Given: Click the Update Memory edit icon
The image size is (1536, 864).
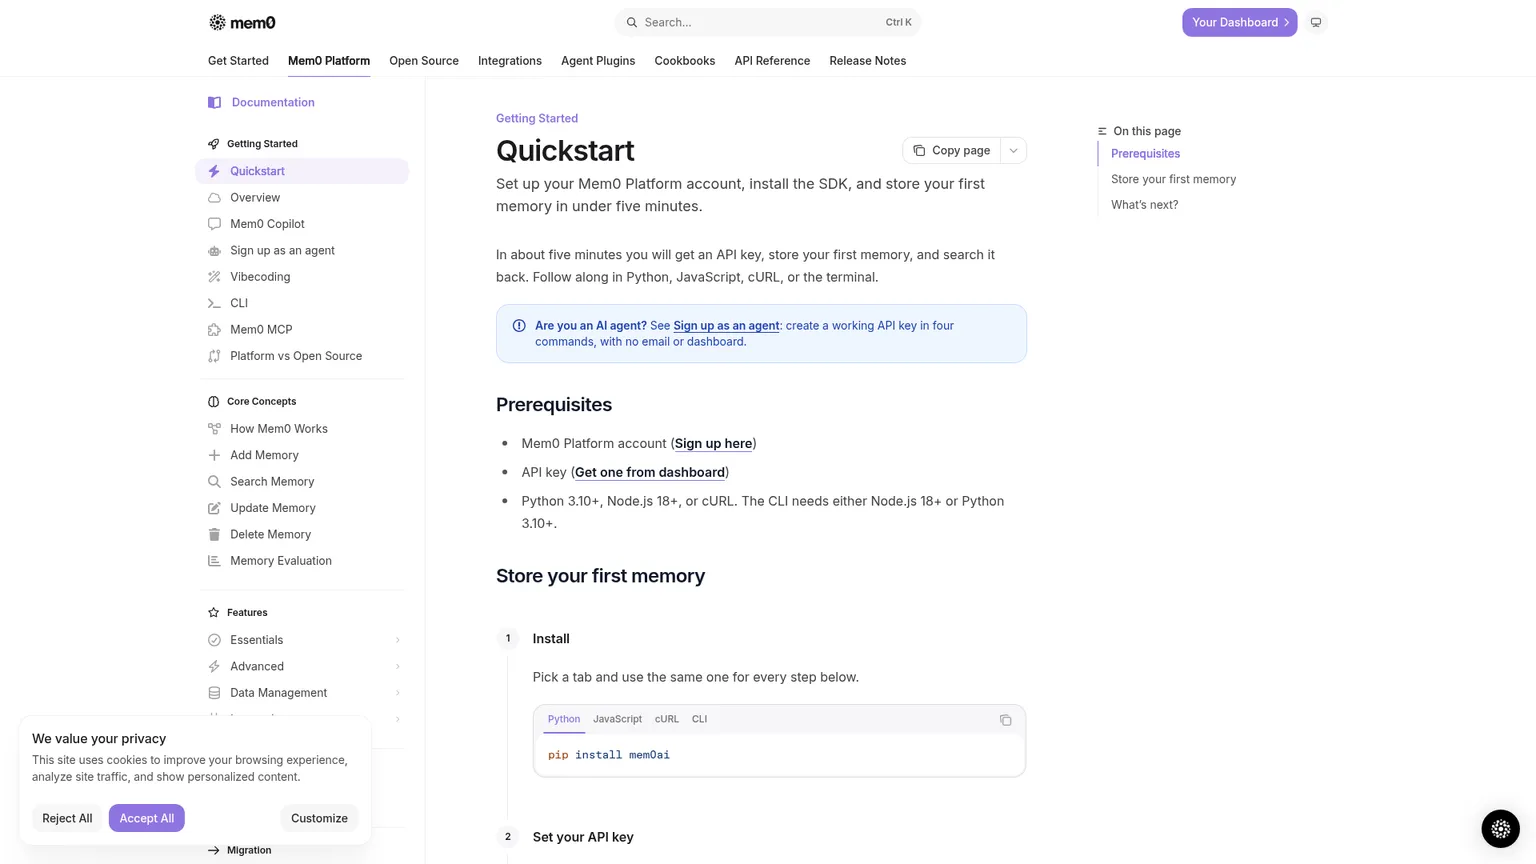Looking at the screenshot, I should (x=214, y=508).
